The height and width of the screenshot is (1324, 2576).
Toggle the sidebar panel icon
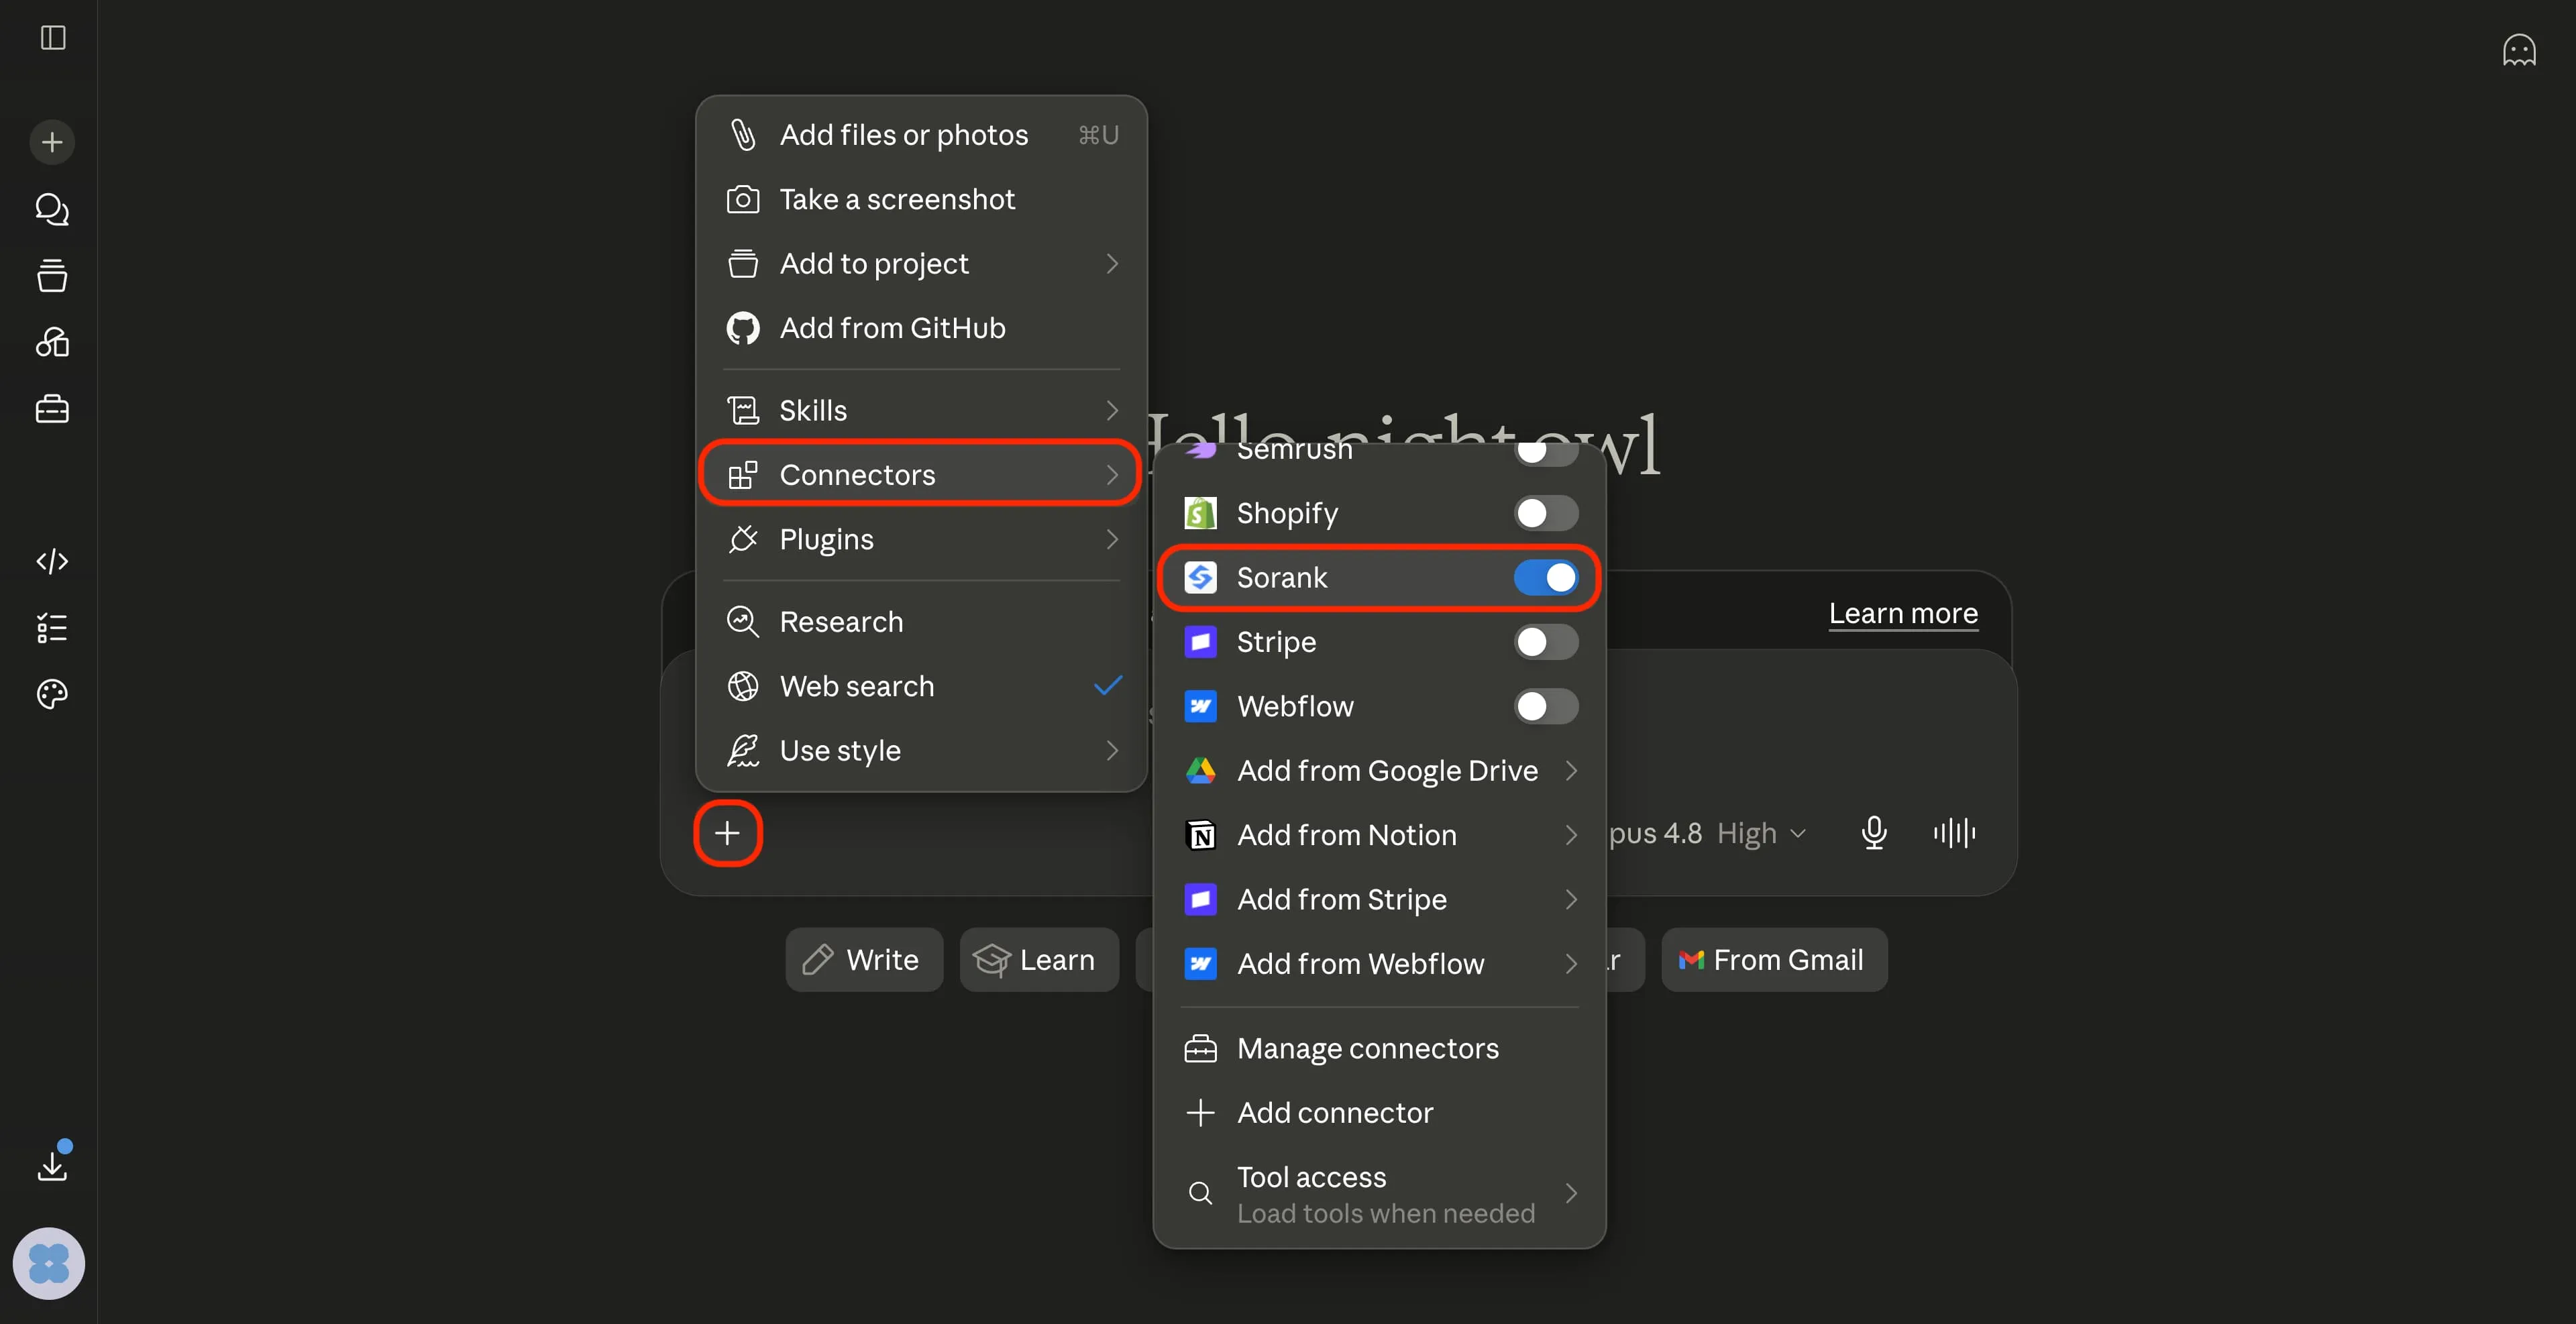point(53,38)
